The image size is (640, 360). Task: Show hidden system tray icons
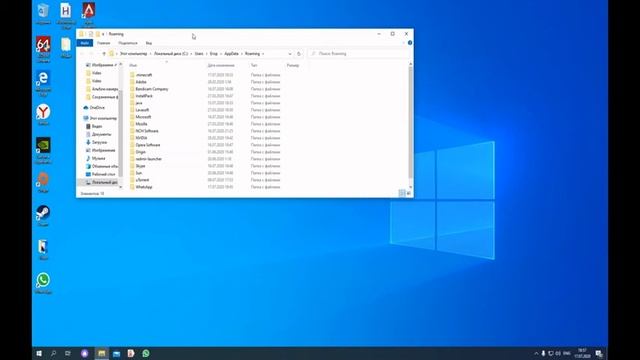coord(536,353)
